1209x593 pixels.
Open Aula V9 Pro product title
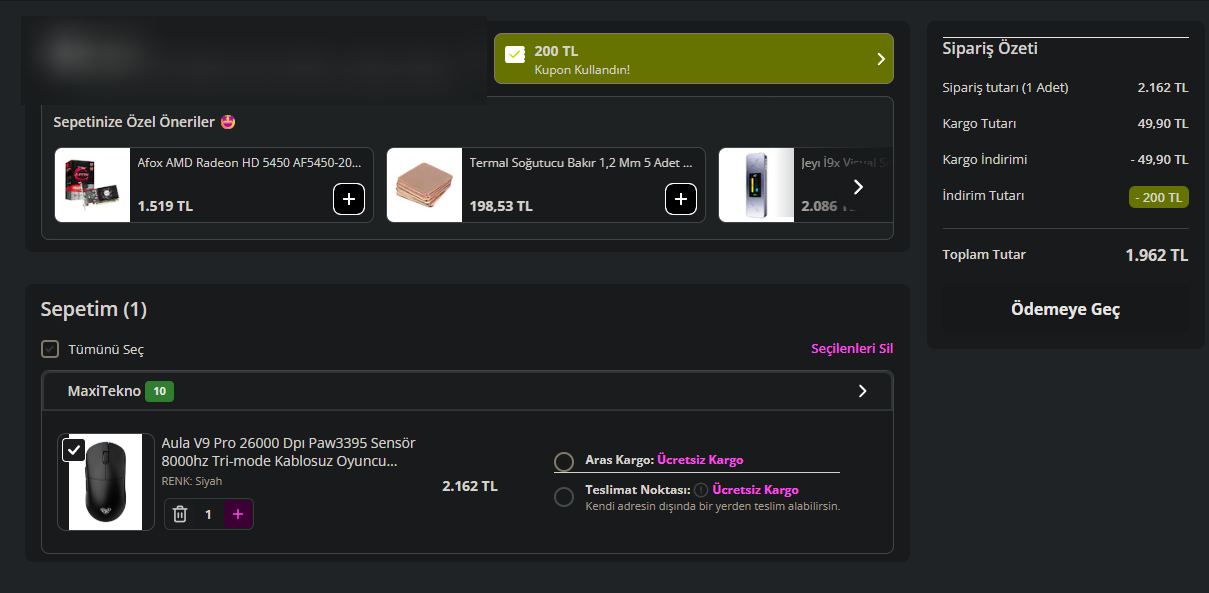[x=288, y=452]
